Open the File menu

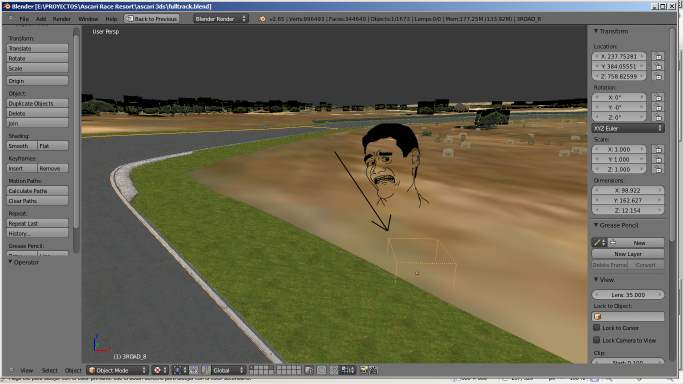[x=24, y=19]
